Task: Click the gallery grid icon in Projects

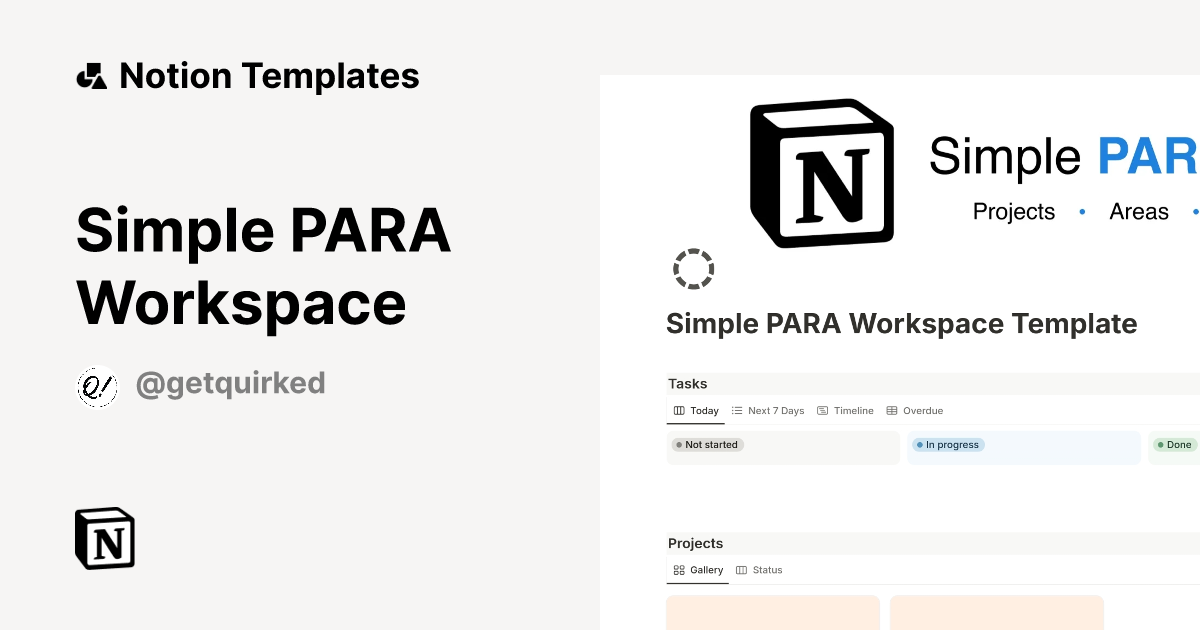Action: point(678,569)
